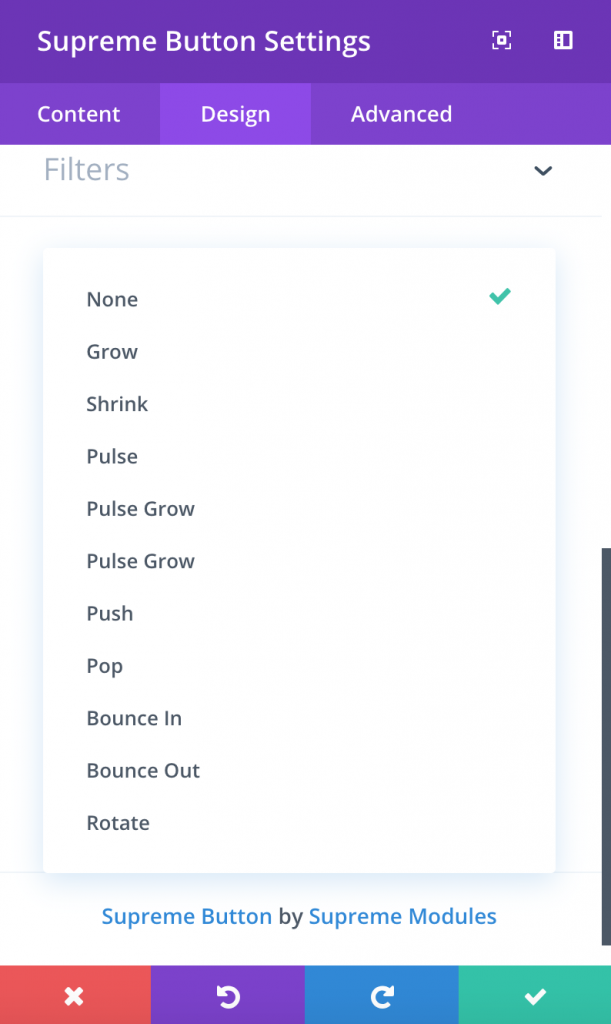Click the sidebar snap layout icon
Screen dimensions: 611x1024
tap(563, 40)
